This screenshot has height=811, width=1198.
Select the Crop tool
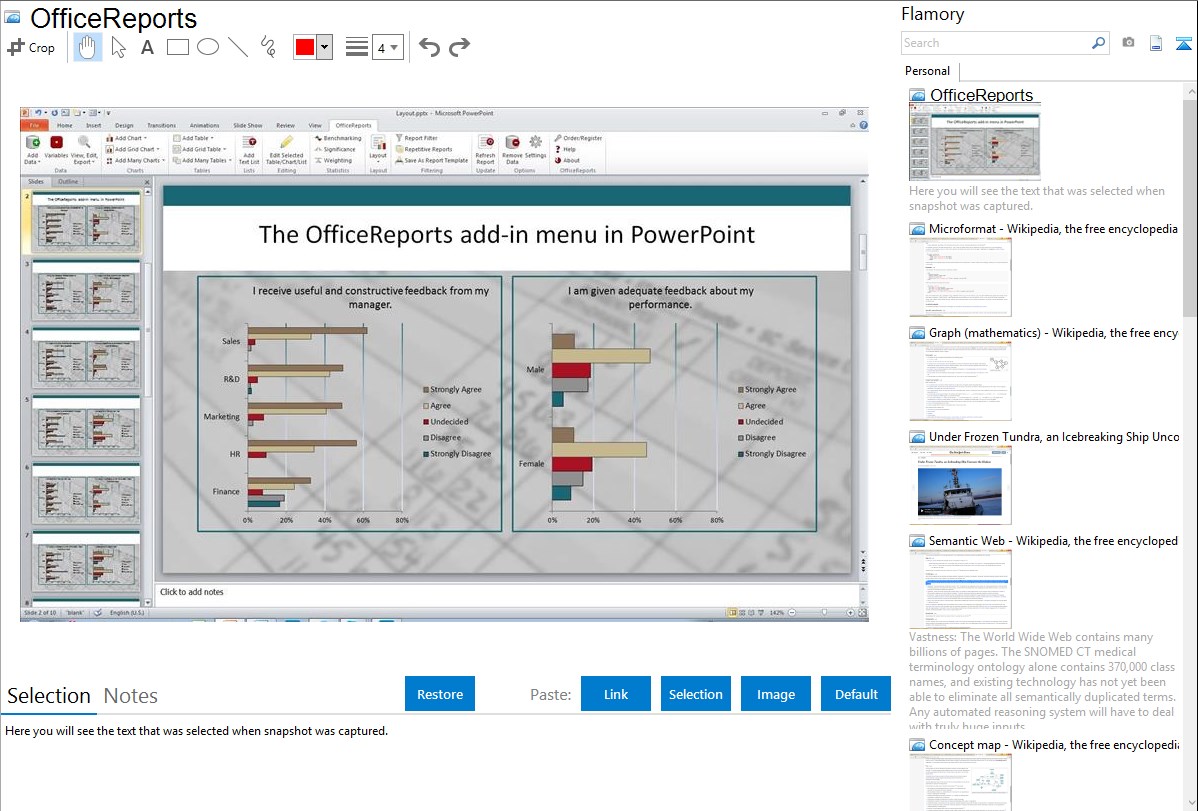31,47
